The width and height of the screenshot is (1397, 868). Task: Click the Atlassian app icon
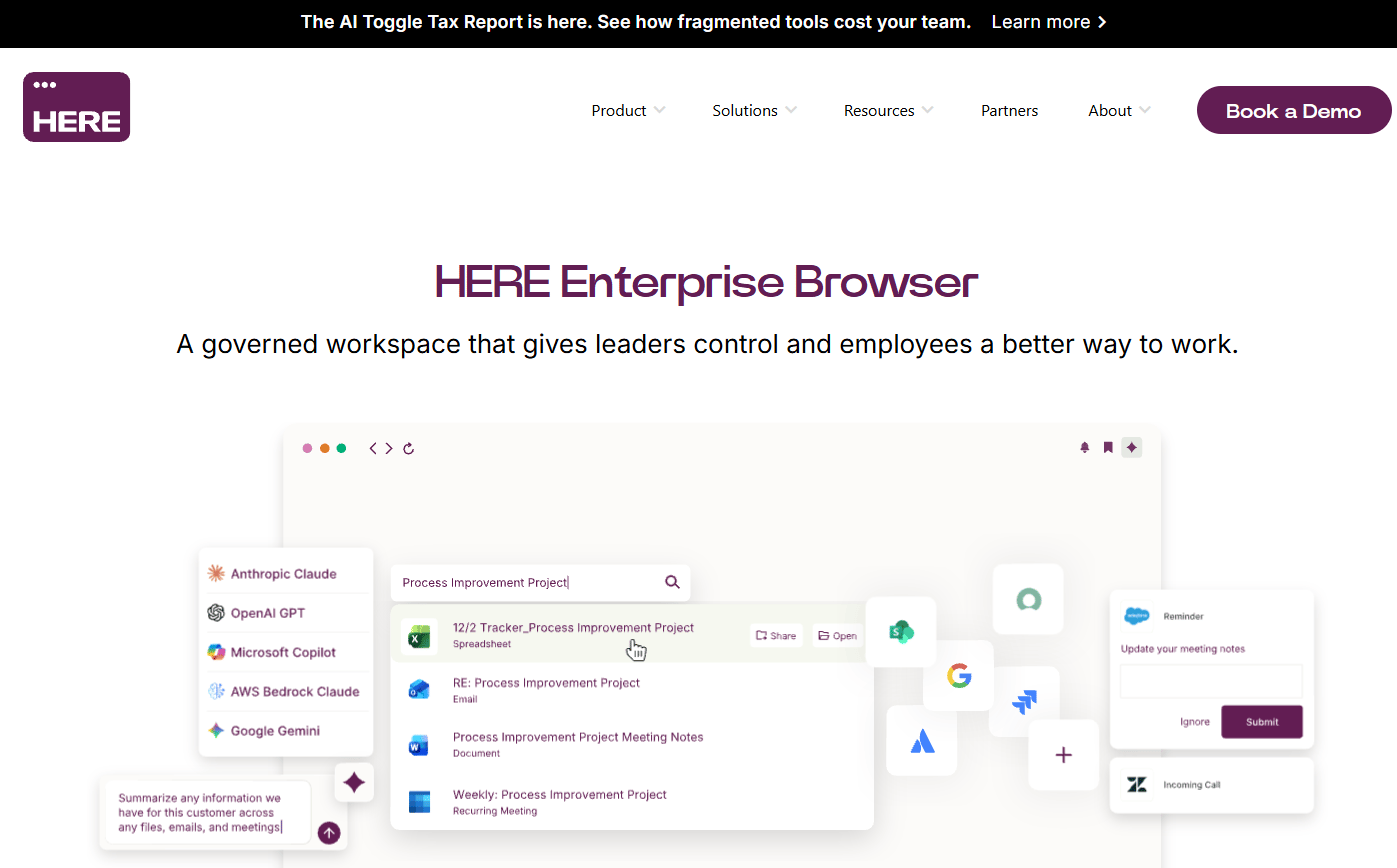pyautogui.click(x=922, y=741)
